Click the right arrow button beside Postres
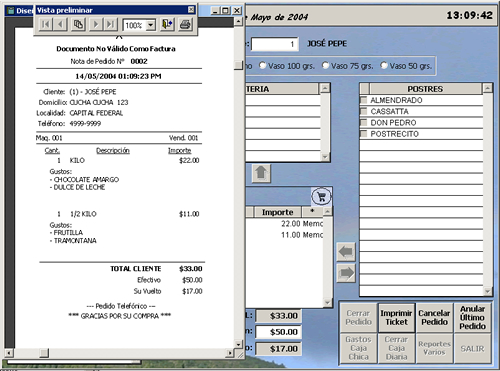Screen dimensions: 500x371 (x=346, y=273)
